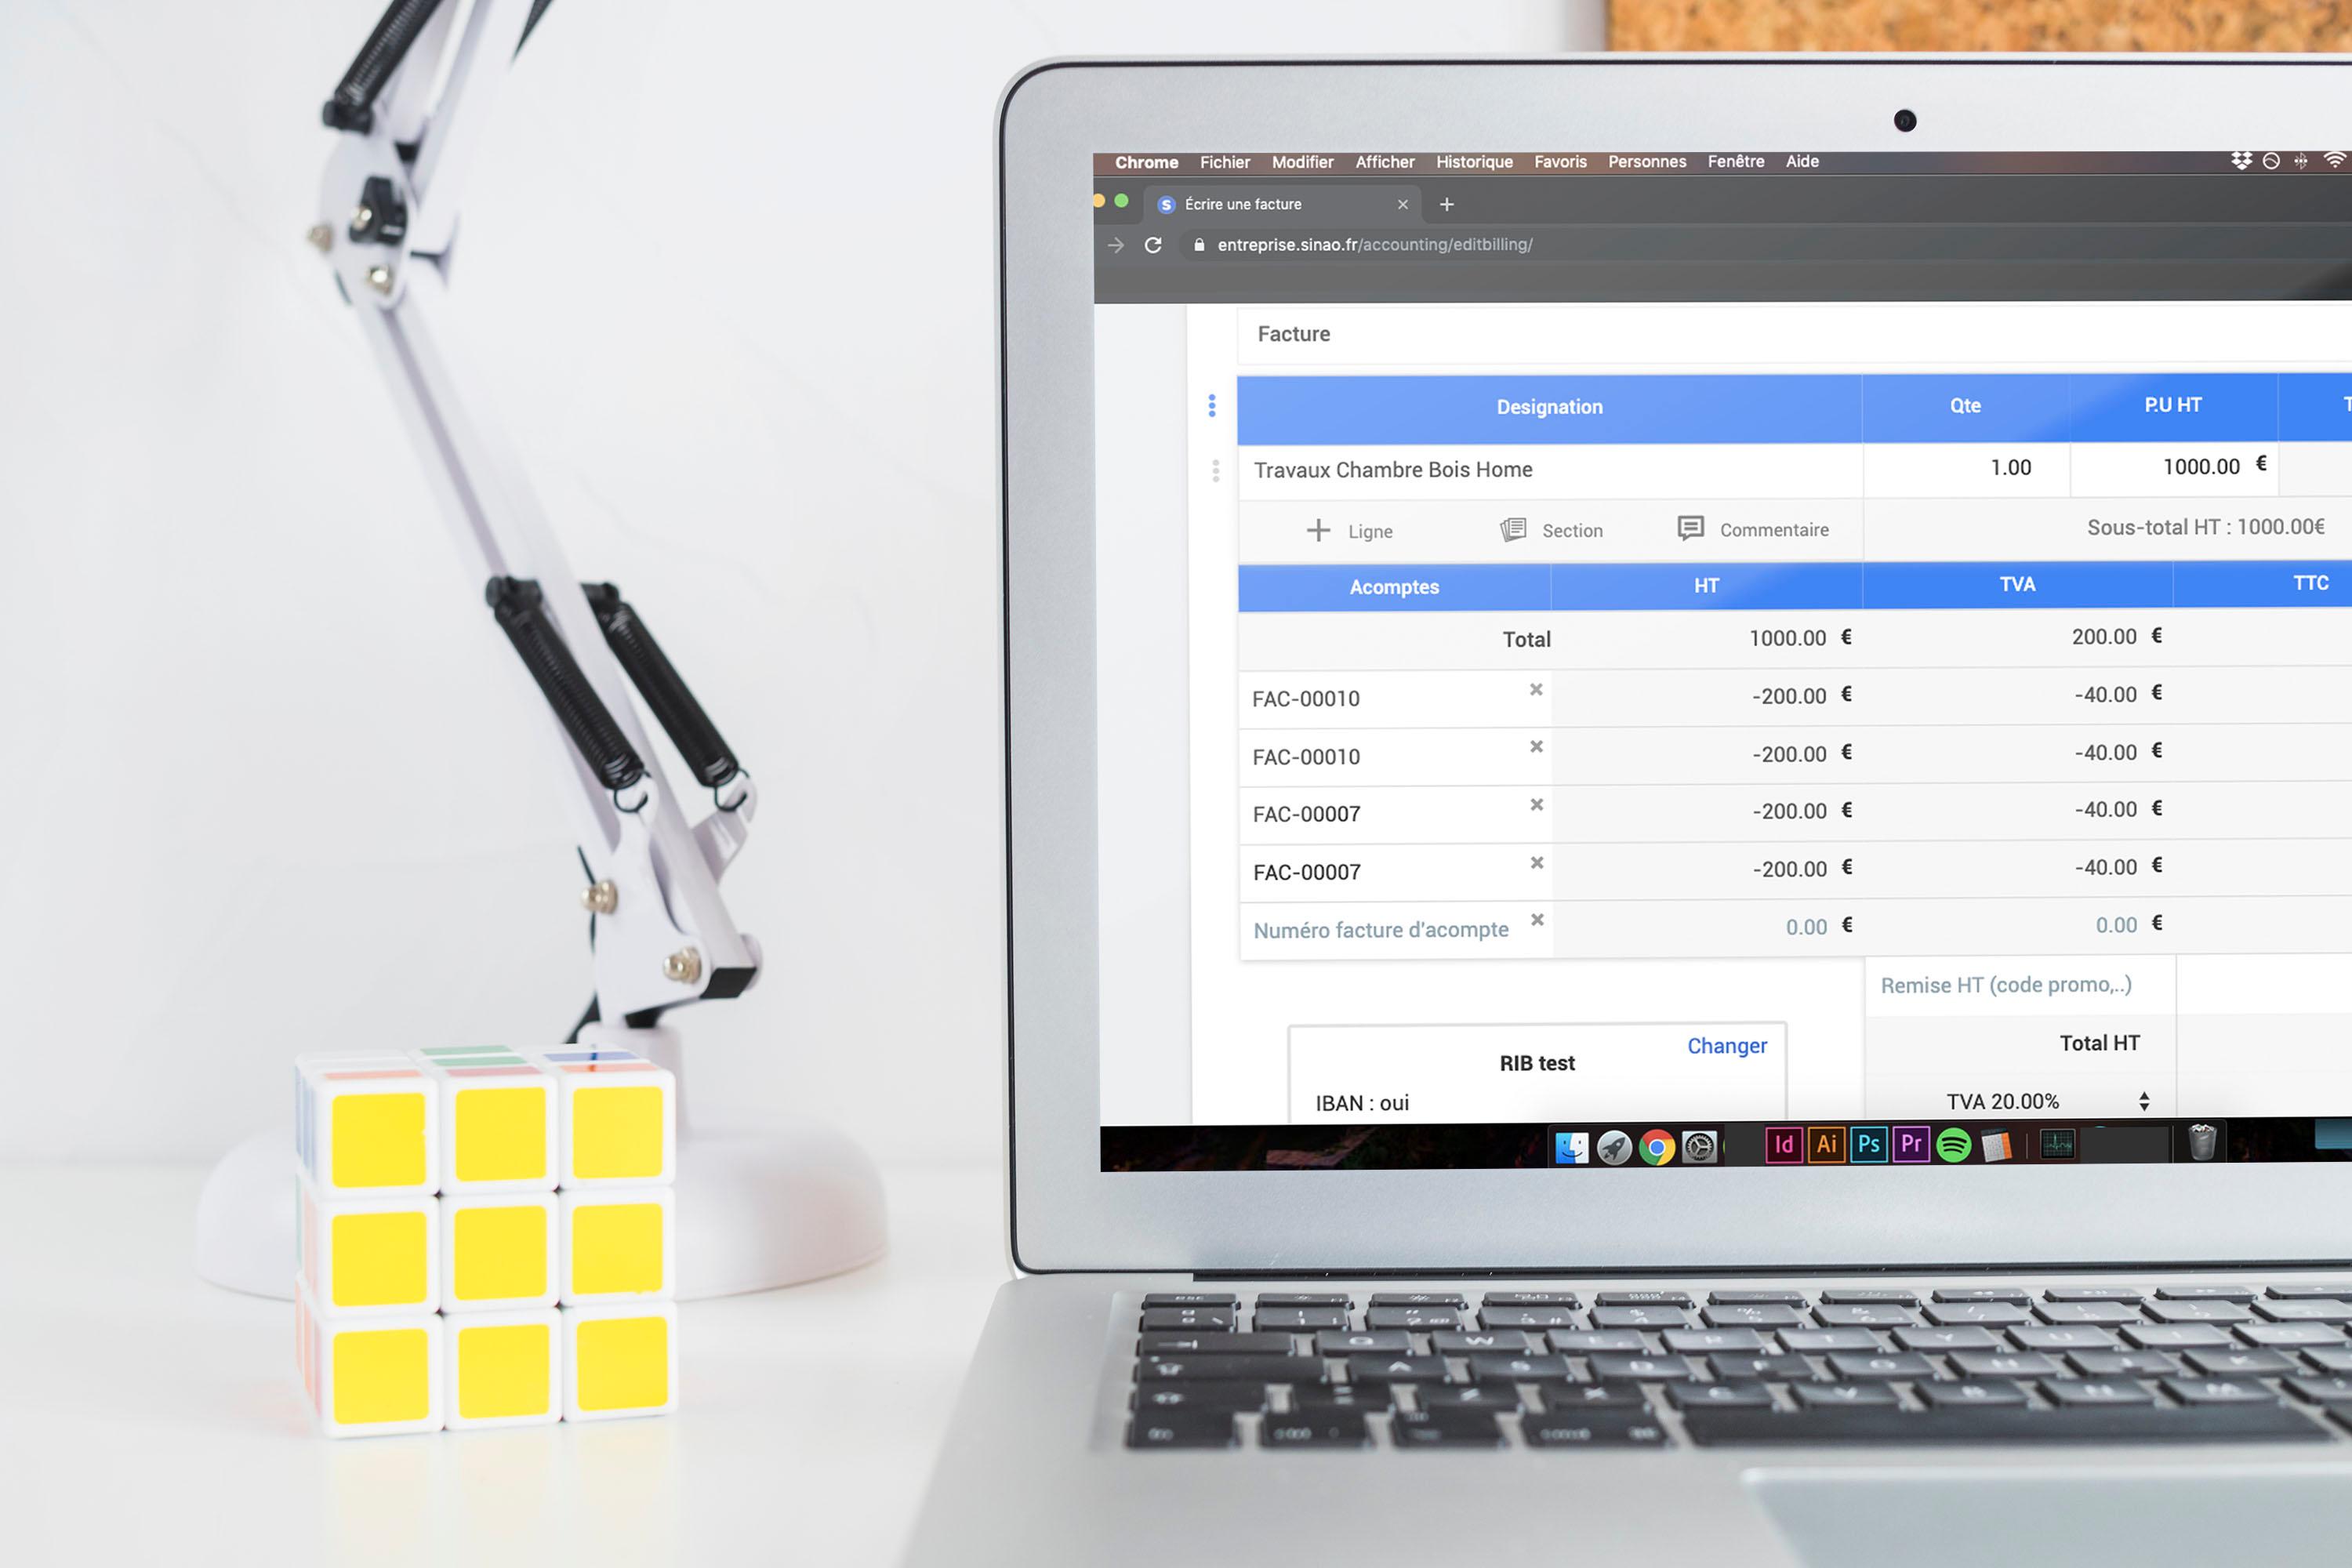
Task: Click the Numéro facture d'acompte input field
Action: (1381, 927)
